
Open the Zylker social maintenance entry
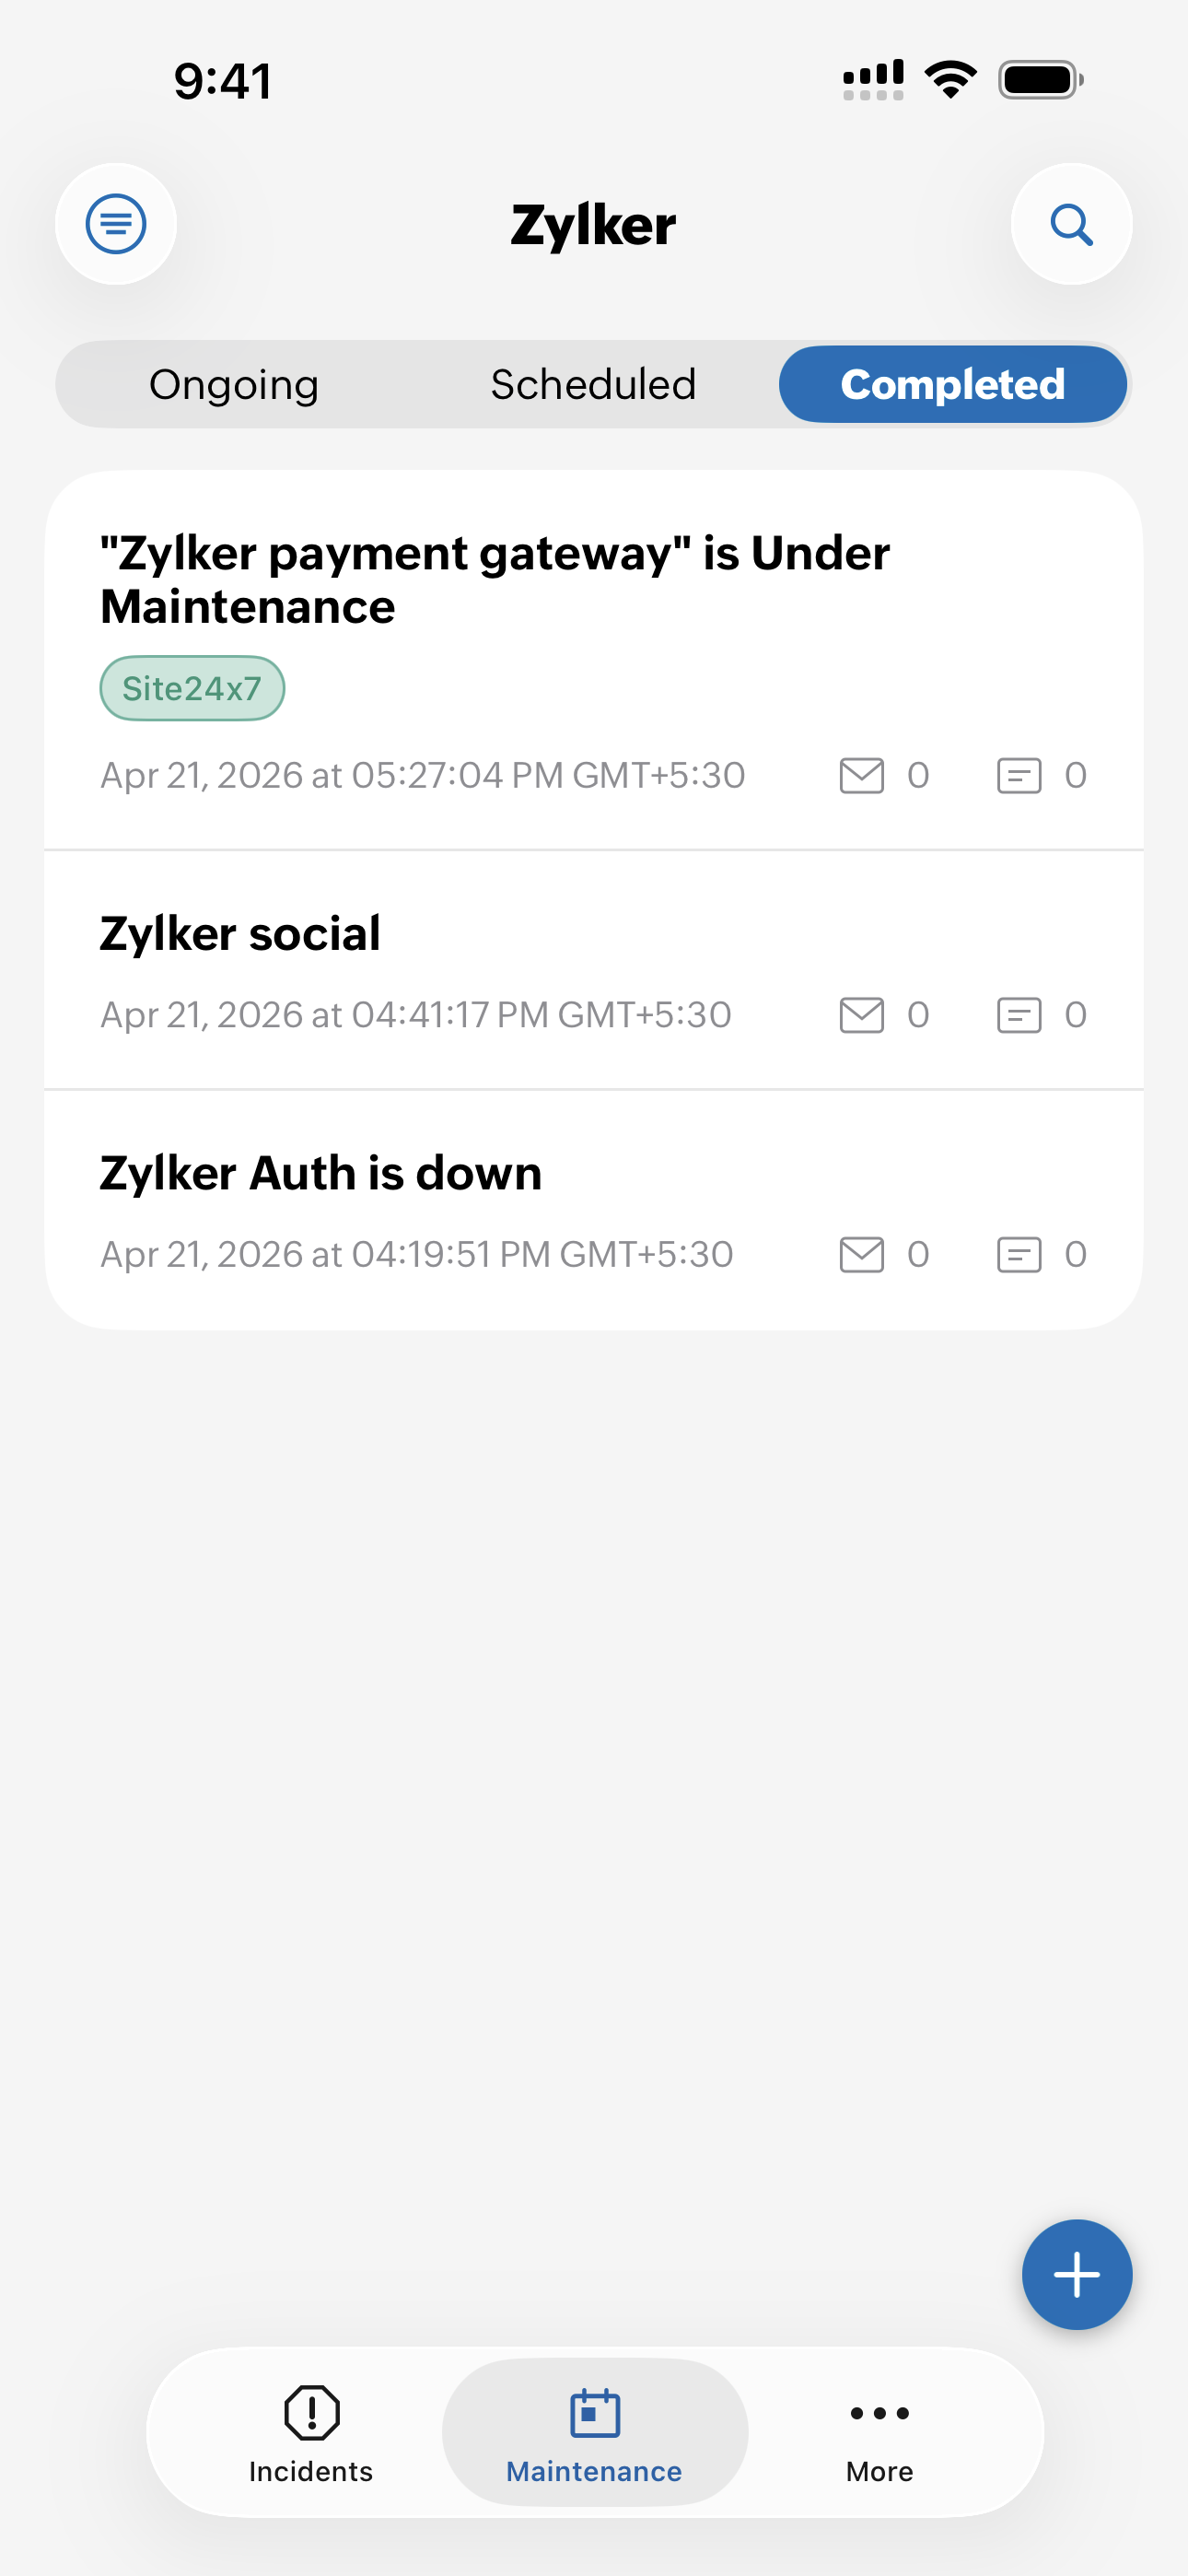coord(240,934)
